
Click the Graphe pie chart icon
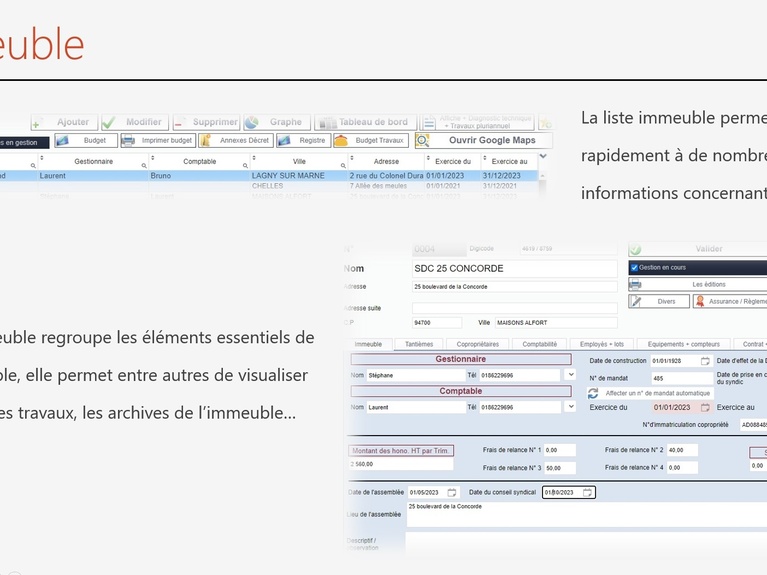pyautogui.click(x=251, y=123)
